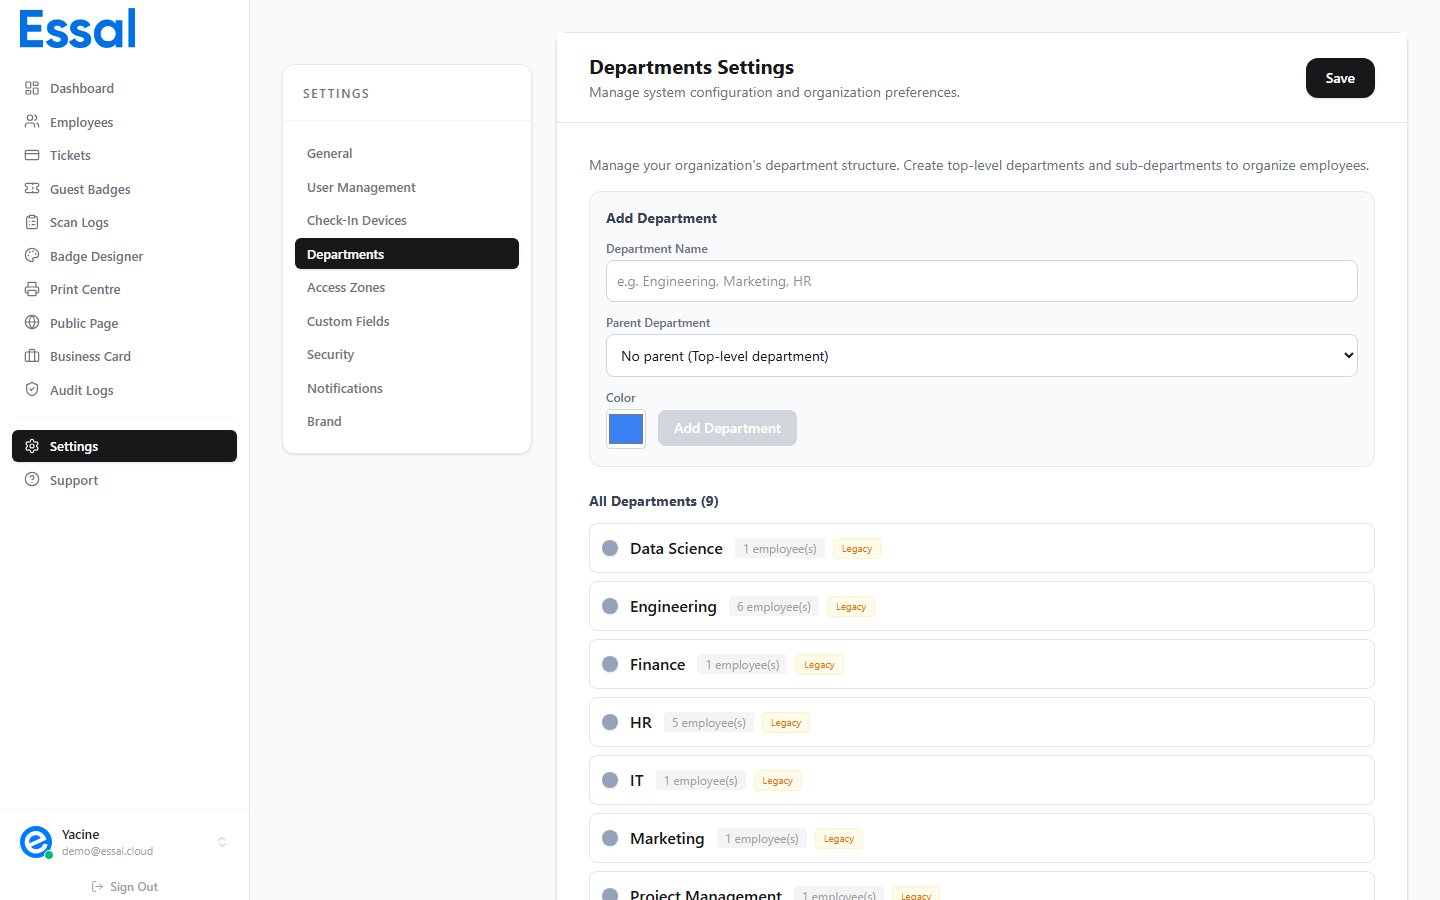Click the Print Centre printer icon

coord(32,289)
